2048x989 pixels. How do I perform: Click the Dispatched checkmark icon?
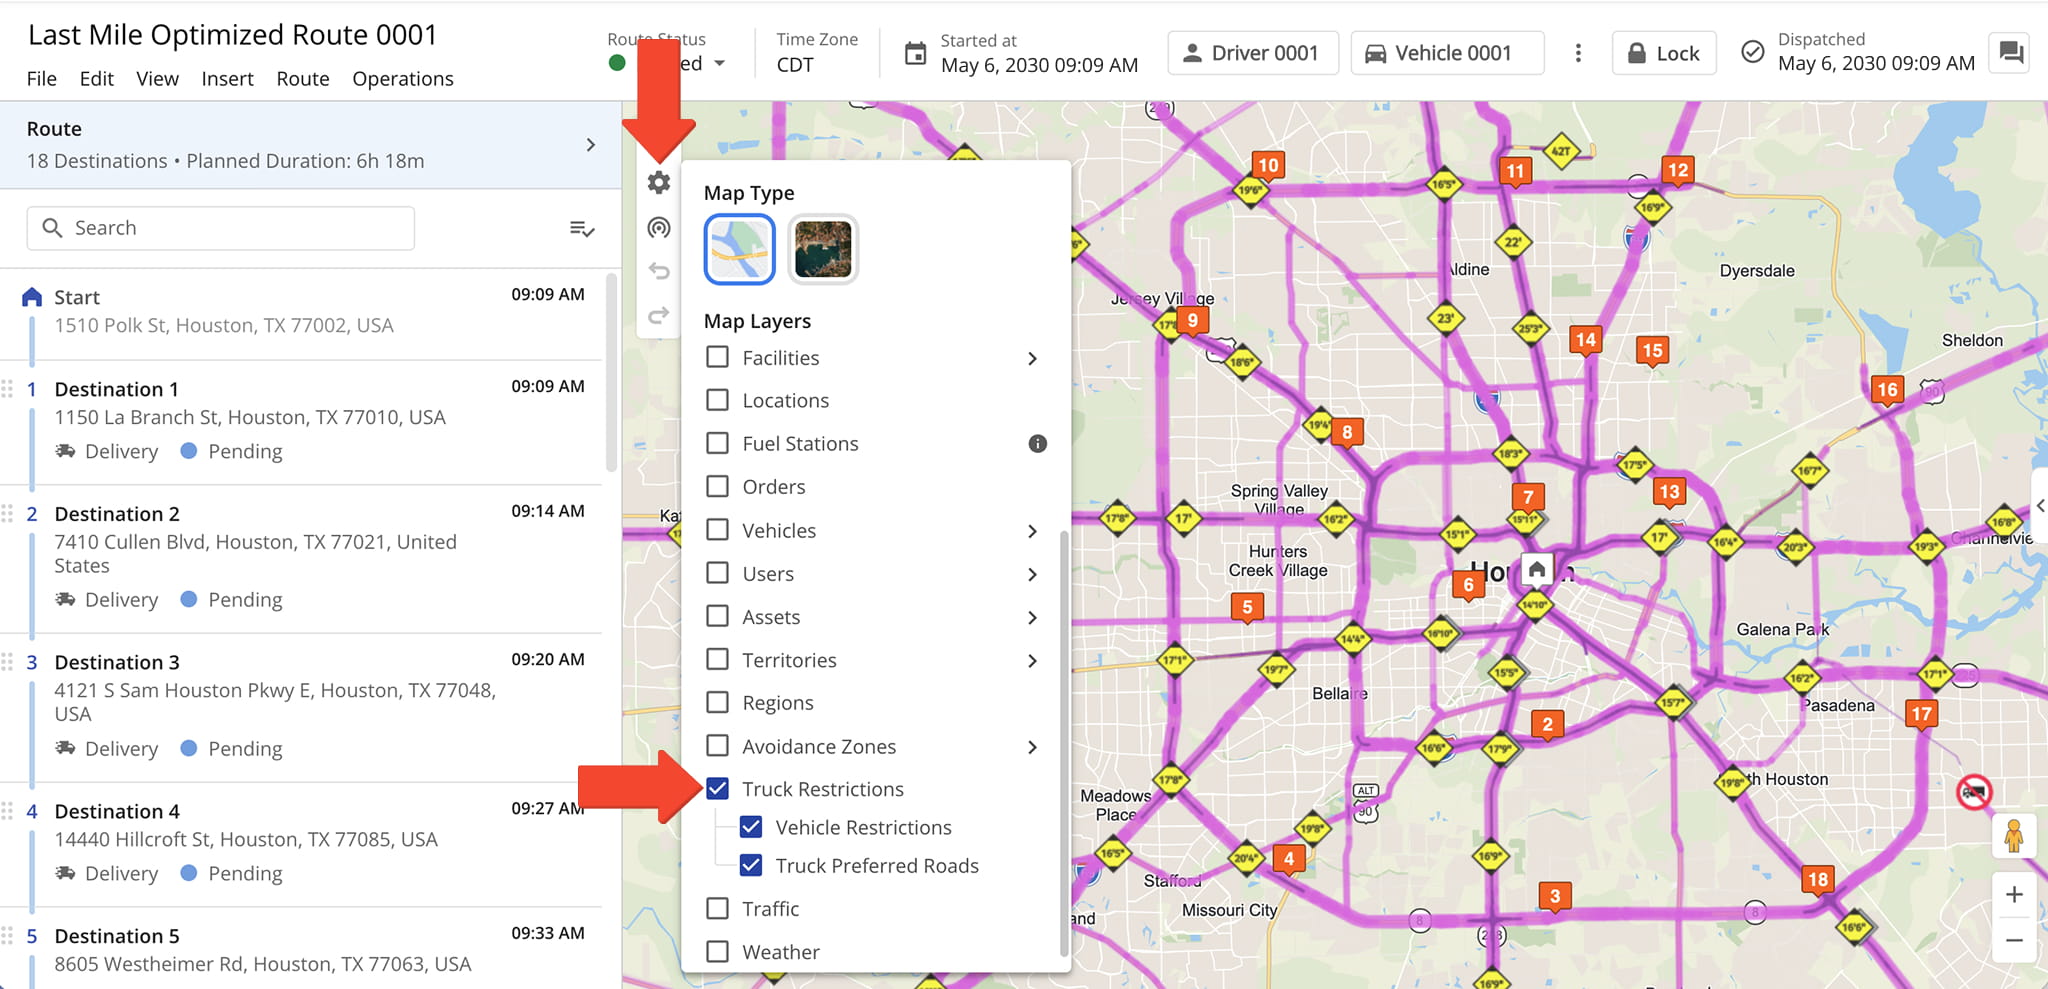pyautogui.click(x=1752, y=52)
